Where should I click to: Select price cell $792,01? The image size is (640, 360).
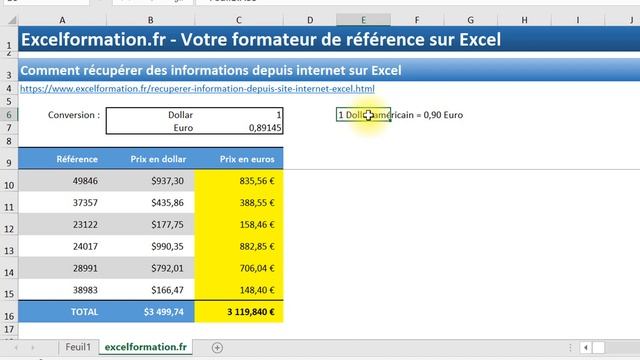(x=150, y=268)
